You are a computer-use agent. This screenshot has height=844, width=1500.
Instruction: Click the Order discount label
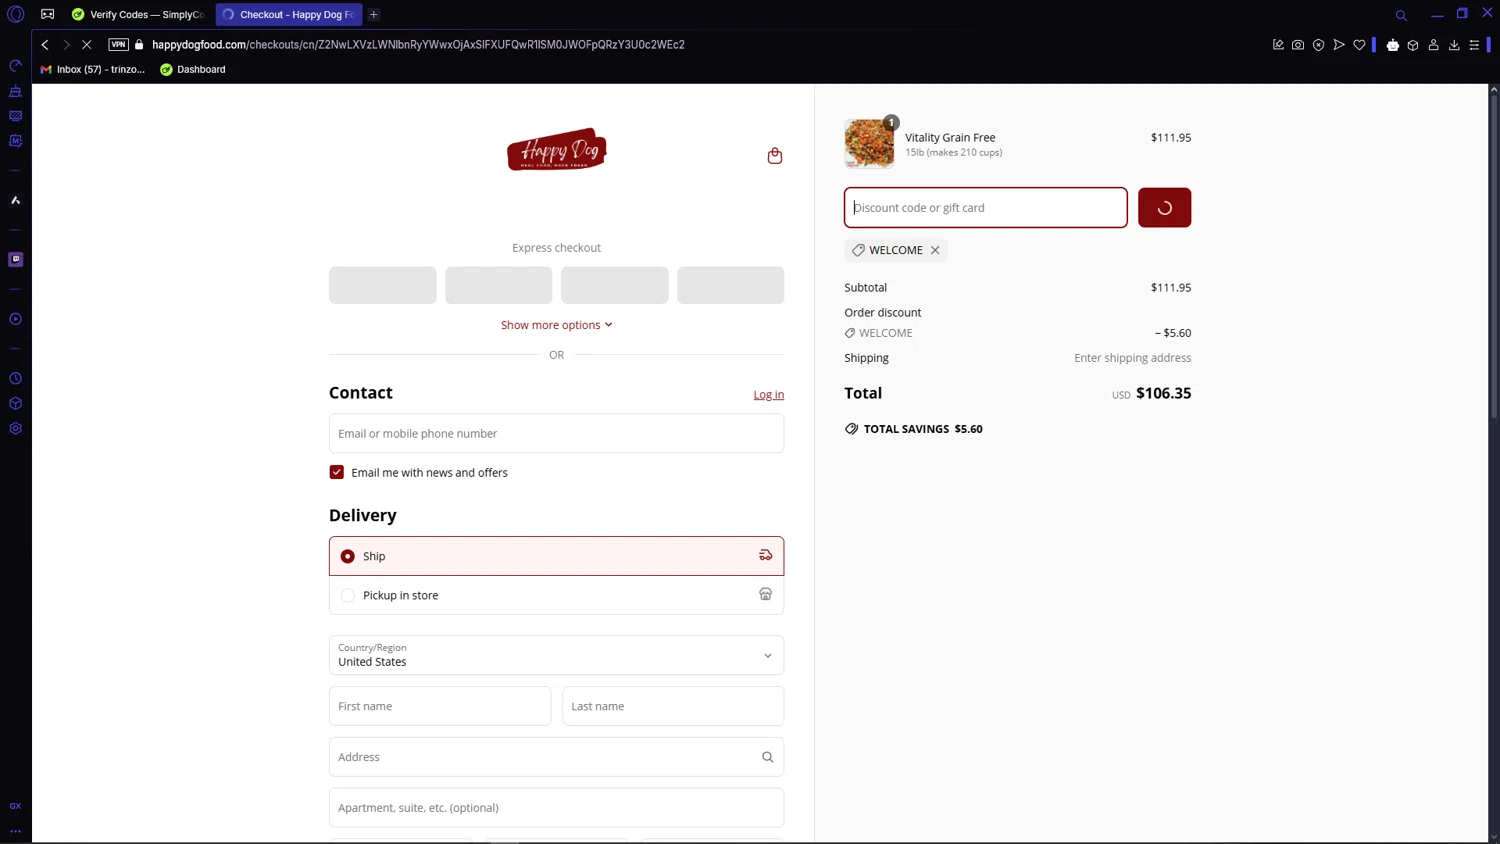(883, 313)
